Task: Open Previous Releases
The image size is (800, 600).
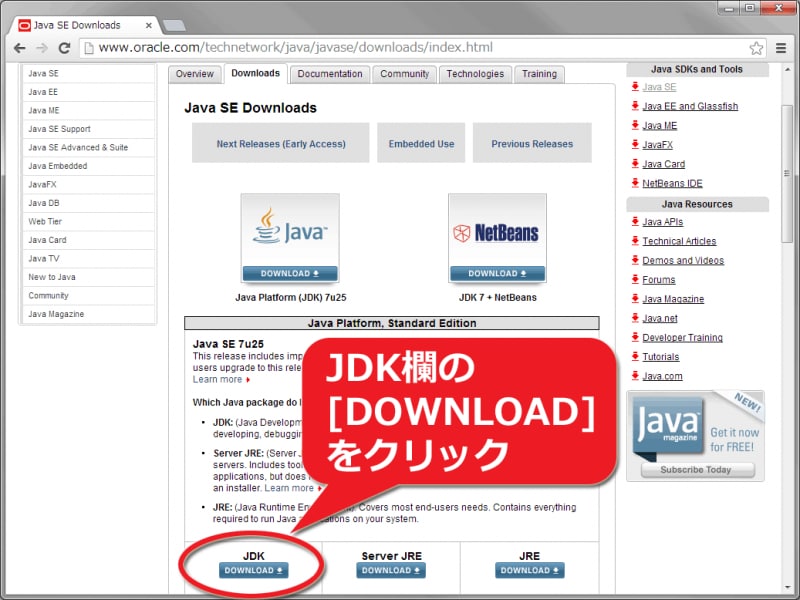Action: click(x=532, y=143)
